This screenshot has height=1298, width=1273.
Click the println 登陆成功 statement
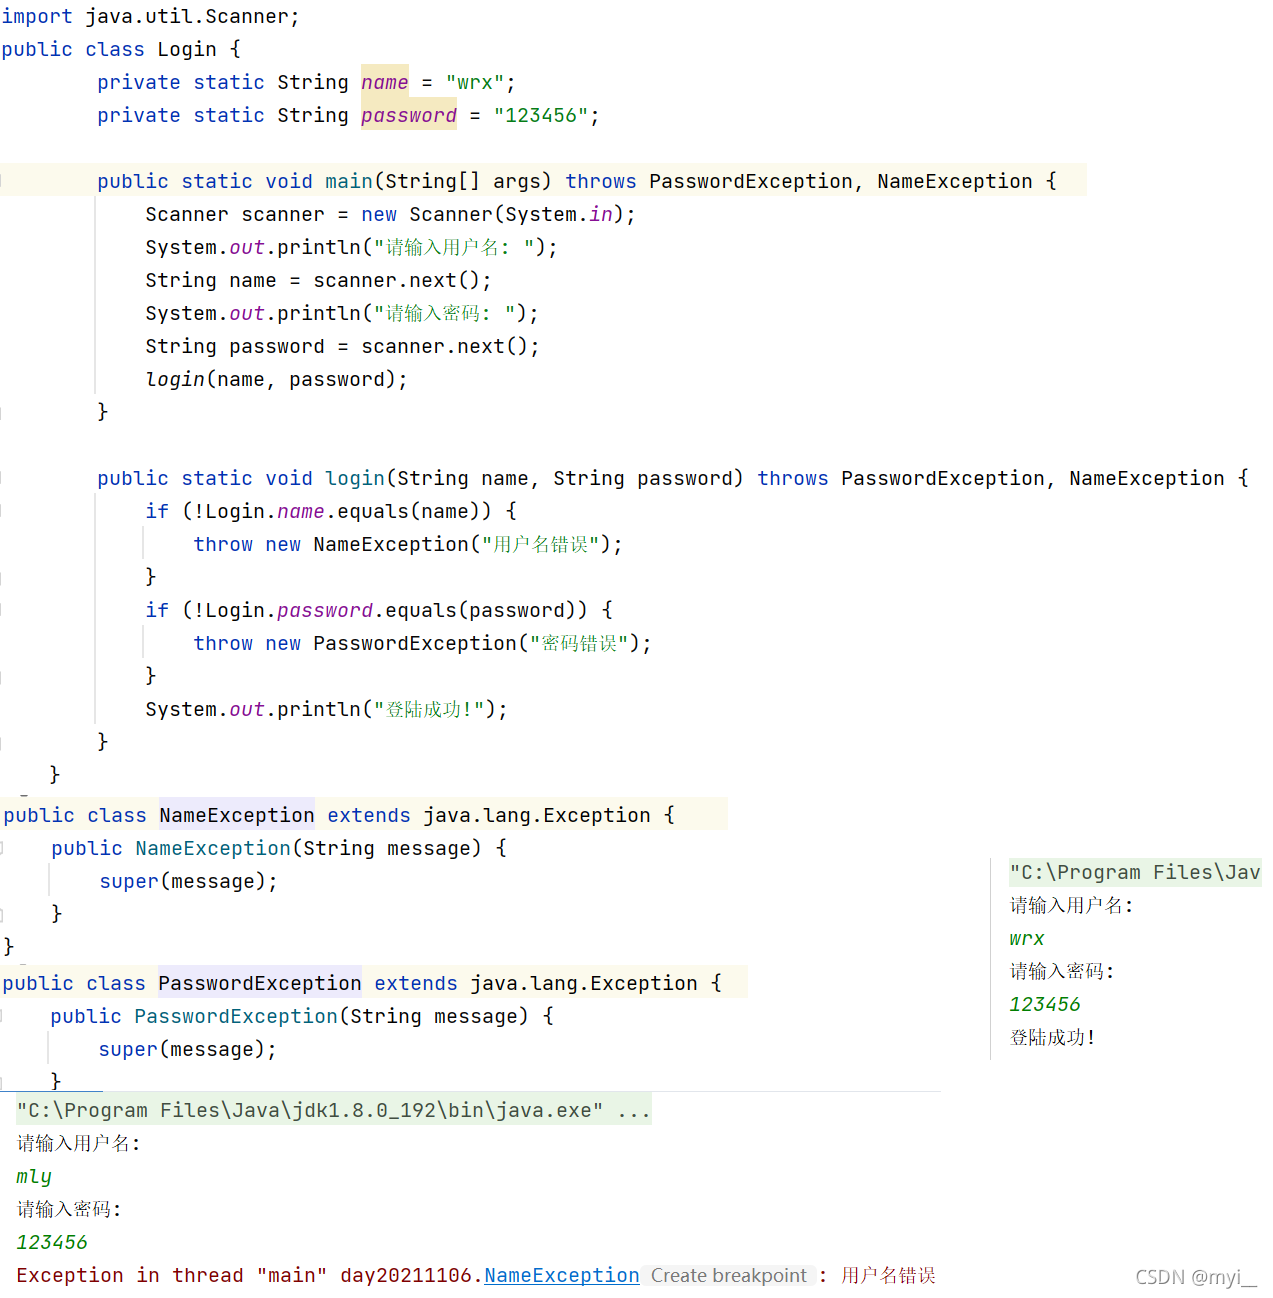click(x=326, y=709)
